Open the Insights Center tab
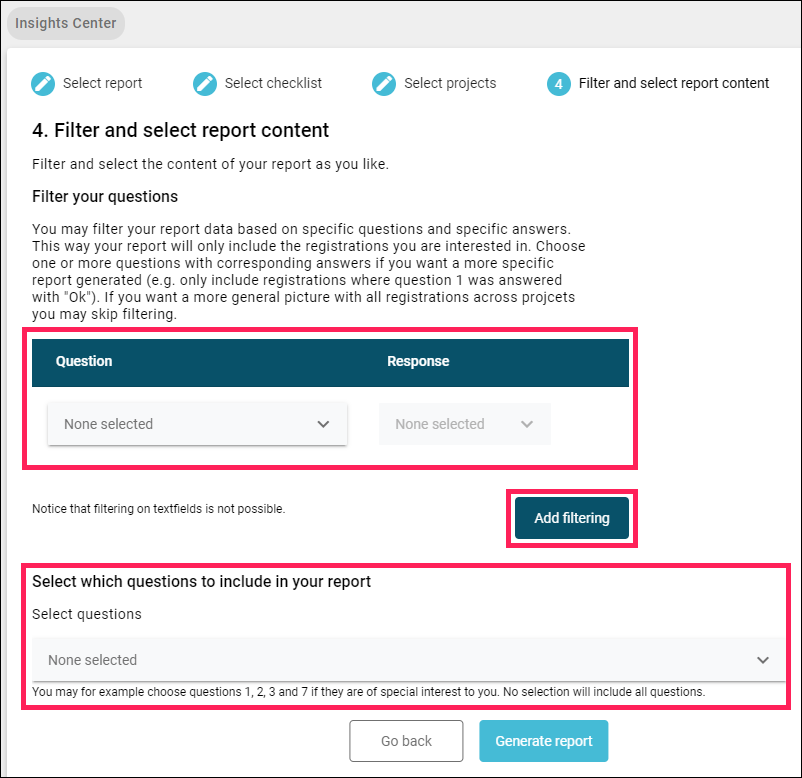The image size is (802, 778). pyautogui.click(x=65, y=23)
